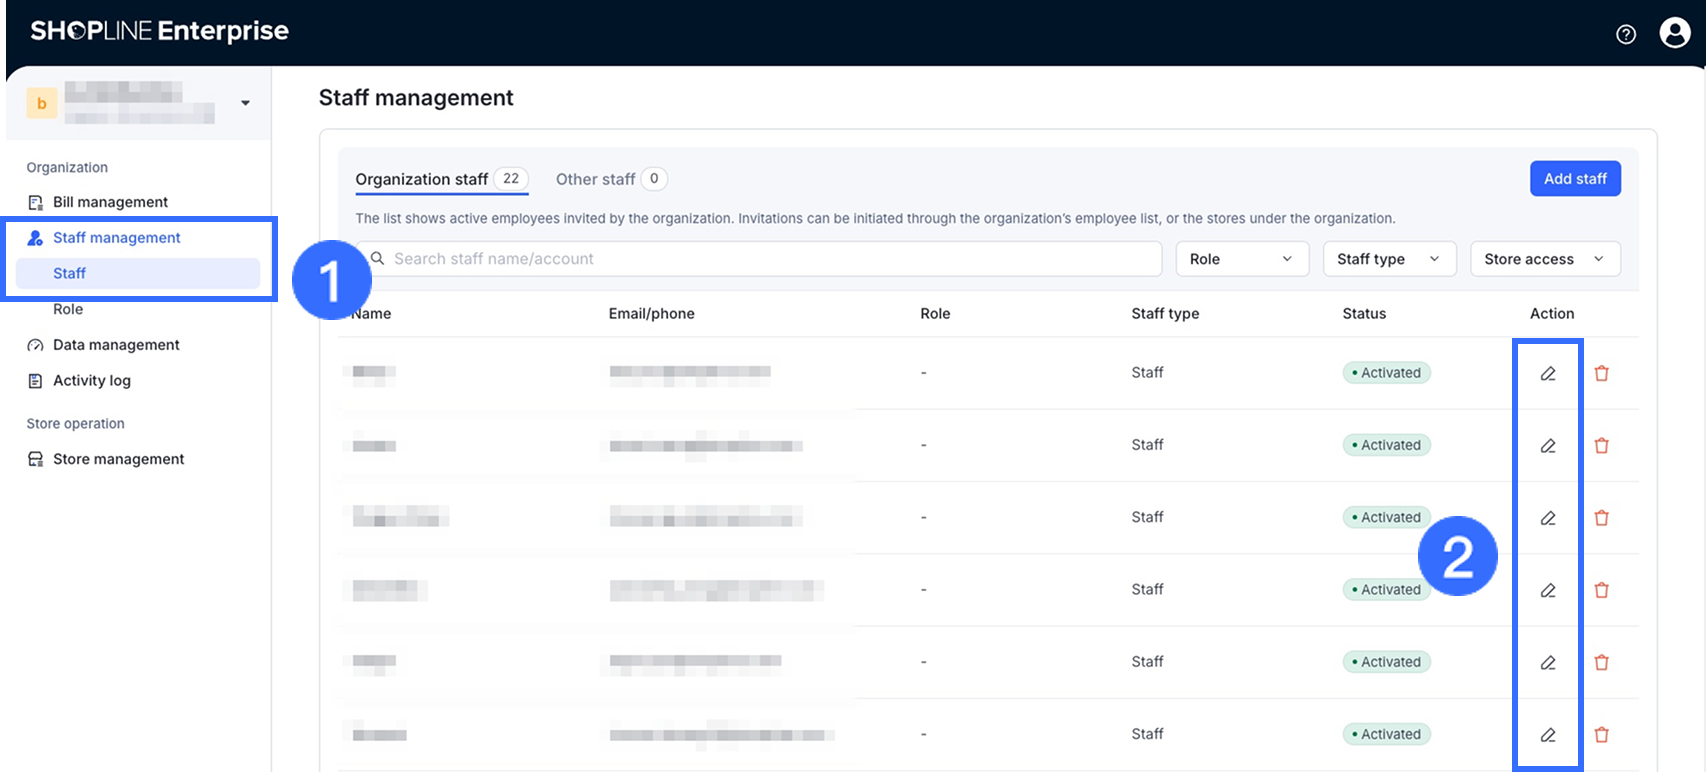Click the delete icon in second staff row

[1601, 445]
